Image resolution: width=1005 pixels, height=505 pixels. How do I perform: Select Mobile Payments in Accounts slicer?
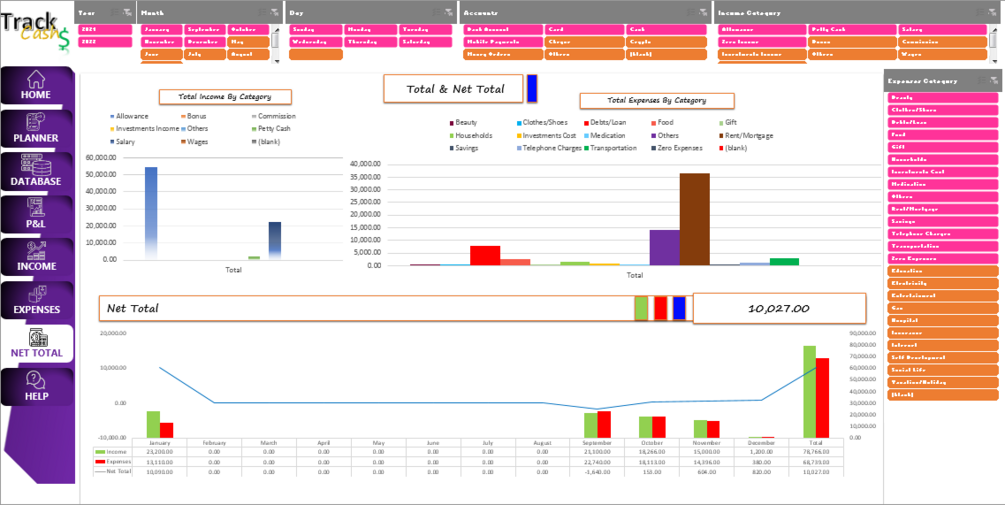pos(503,42)
